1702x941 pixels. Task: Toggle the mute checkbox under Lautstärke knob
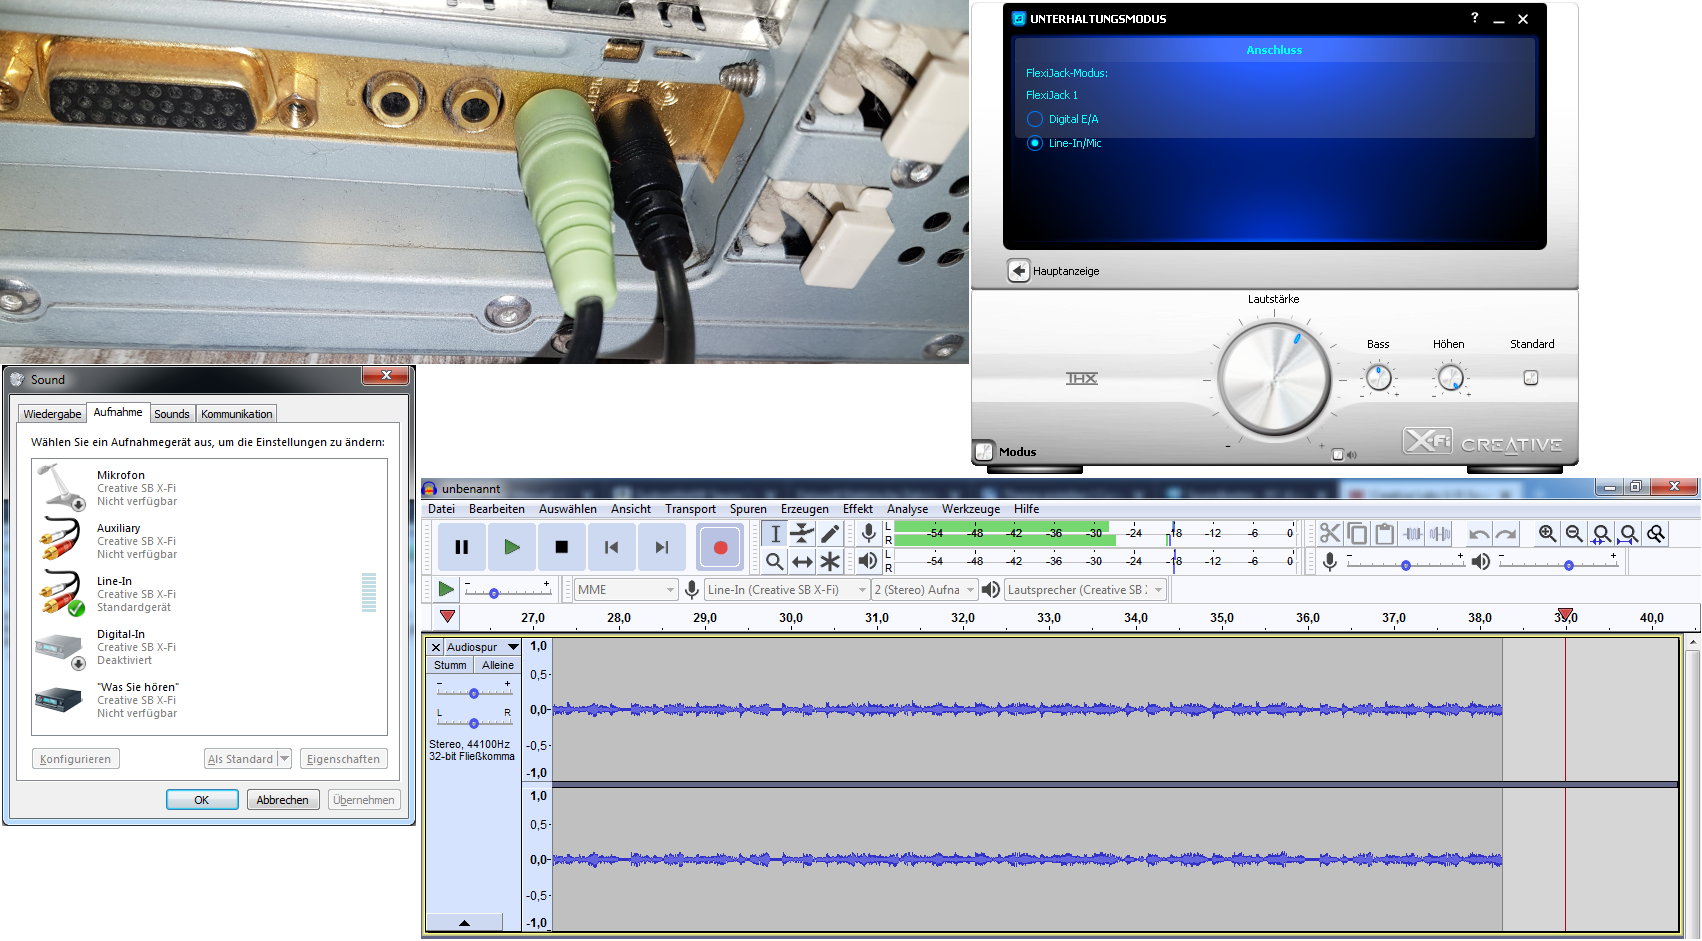coord(1338,455)
